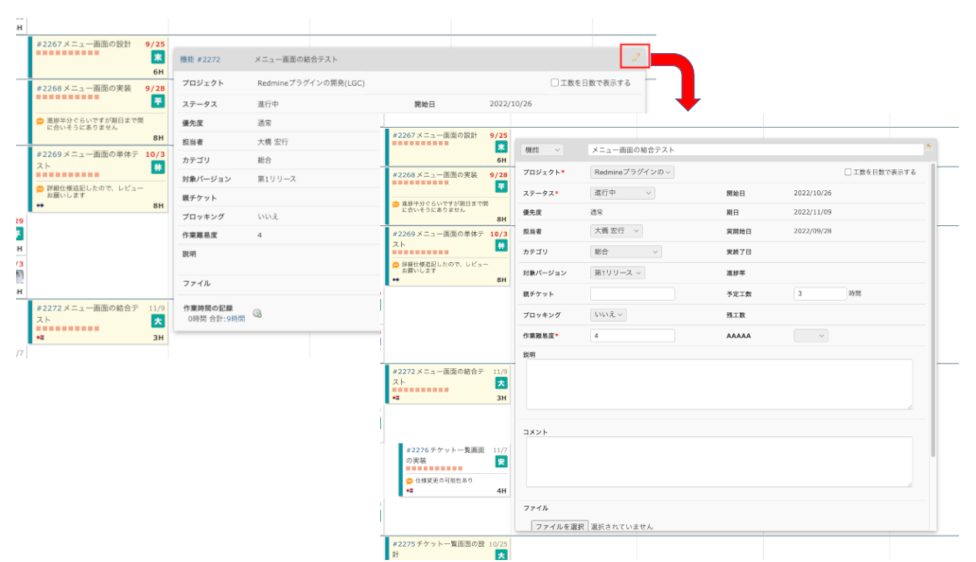Click the orange comment icon on ticket #2276
976x562 pixels.
click(x=410, y=480)
